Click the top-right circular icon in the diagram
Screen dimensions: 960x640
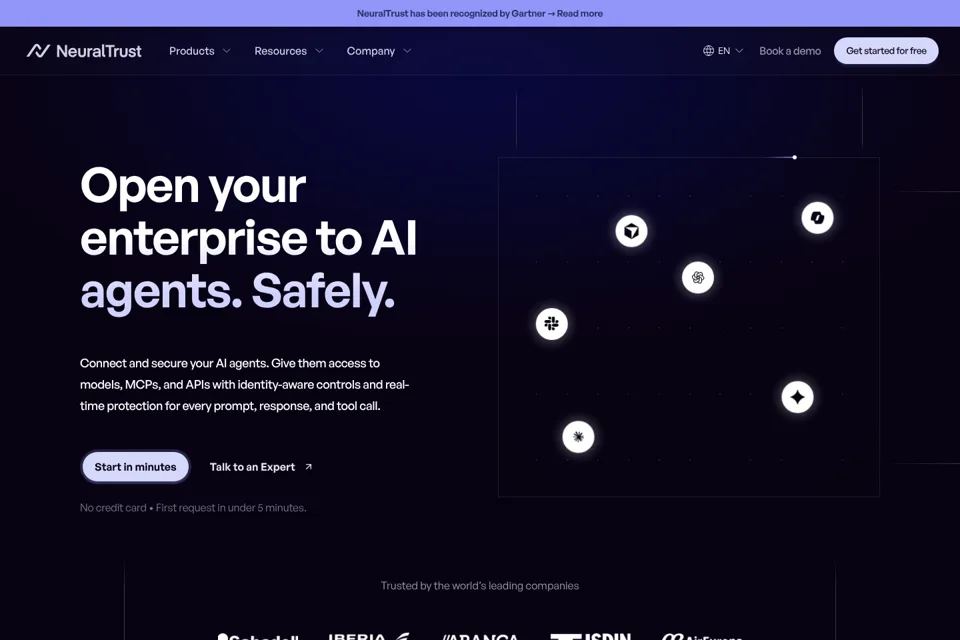[817, 217]
